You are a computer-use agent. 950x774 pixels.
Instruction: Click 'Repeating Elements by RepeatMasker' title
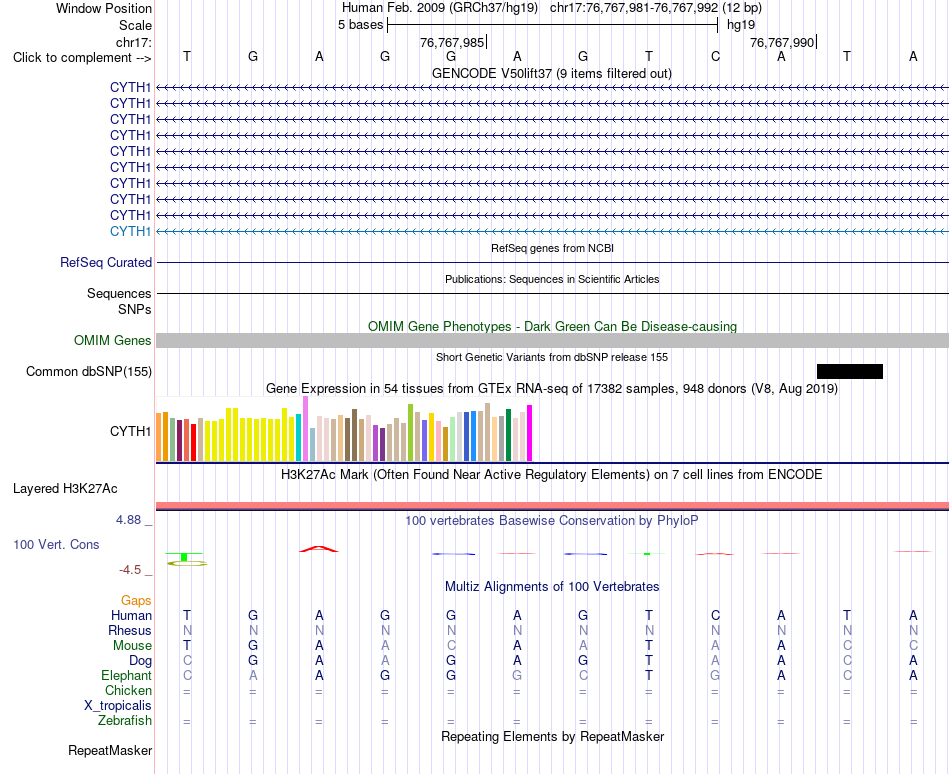click(552, 736)
